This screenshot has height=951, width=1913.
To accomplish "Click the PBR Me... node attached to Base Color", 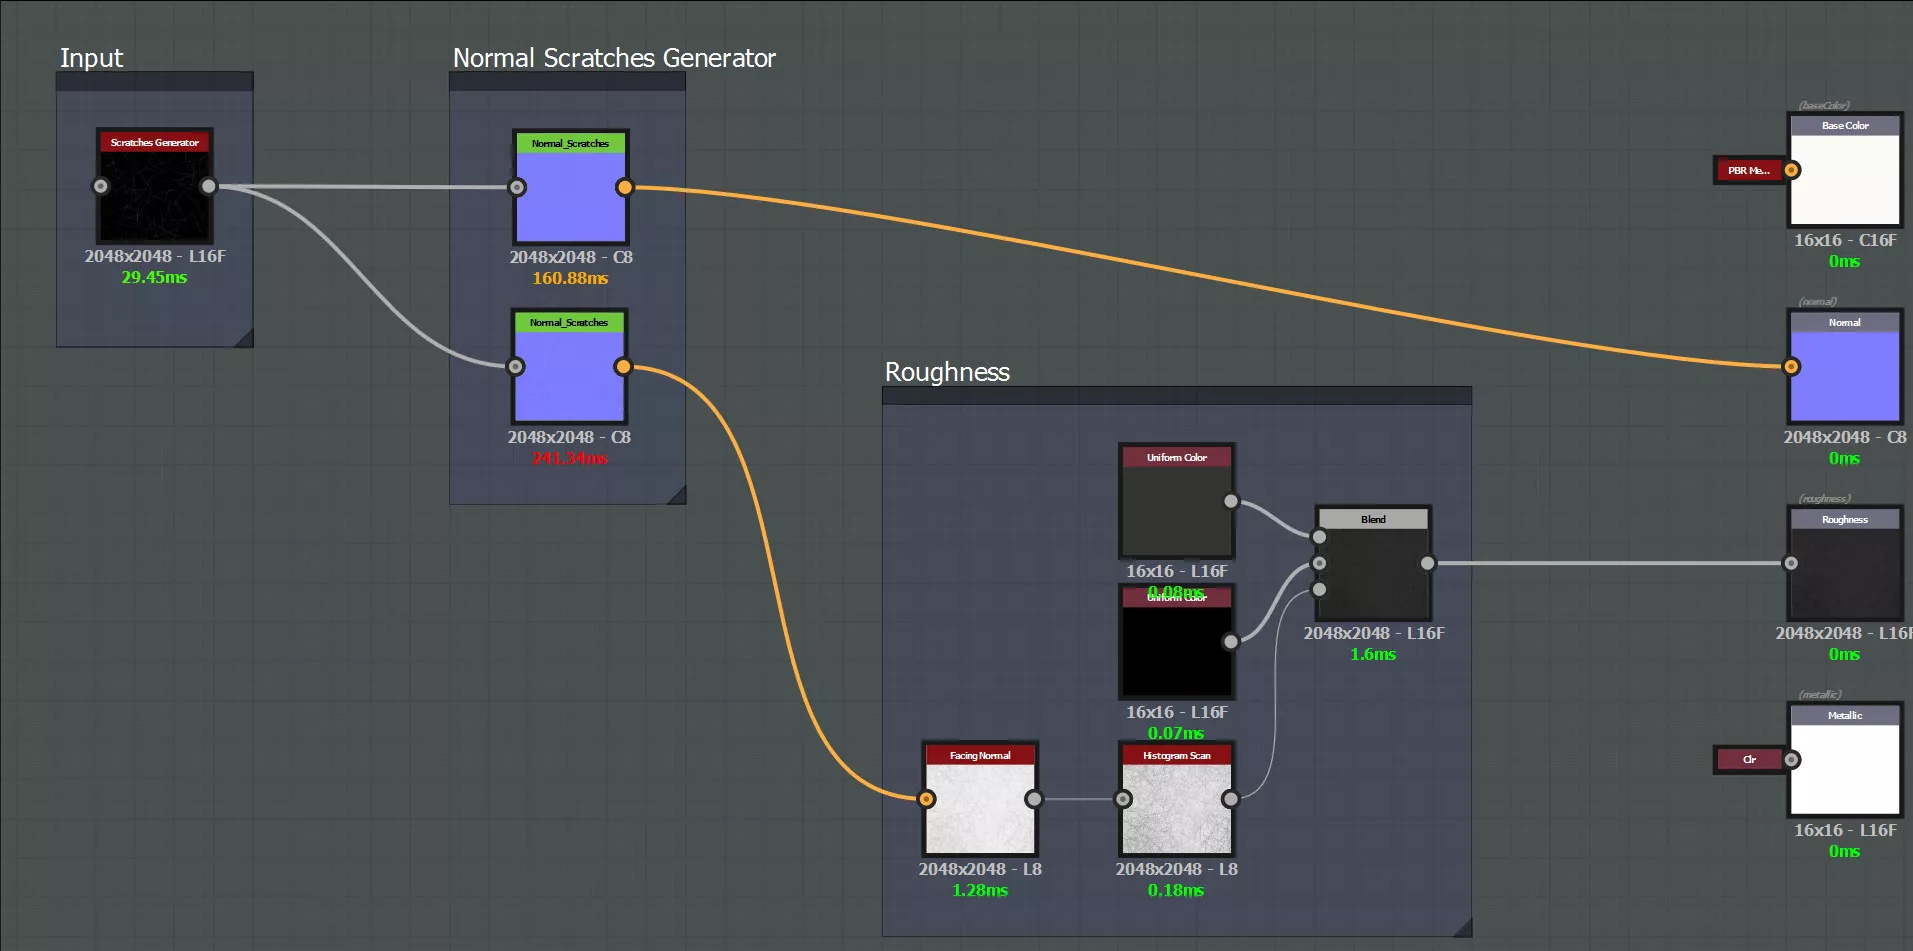I will 1748,171.
